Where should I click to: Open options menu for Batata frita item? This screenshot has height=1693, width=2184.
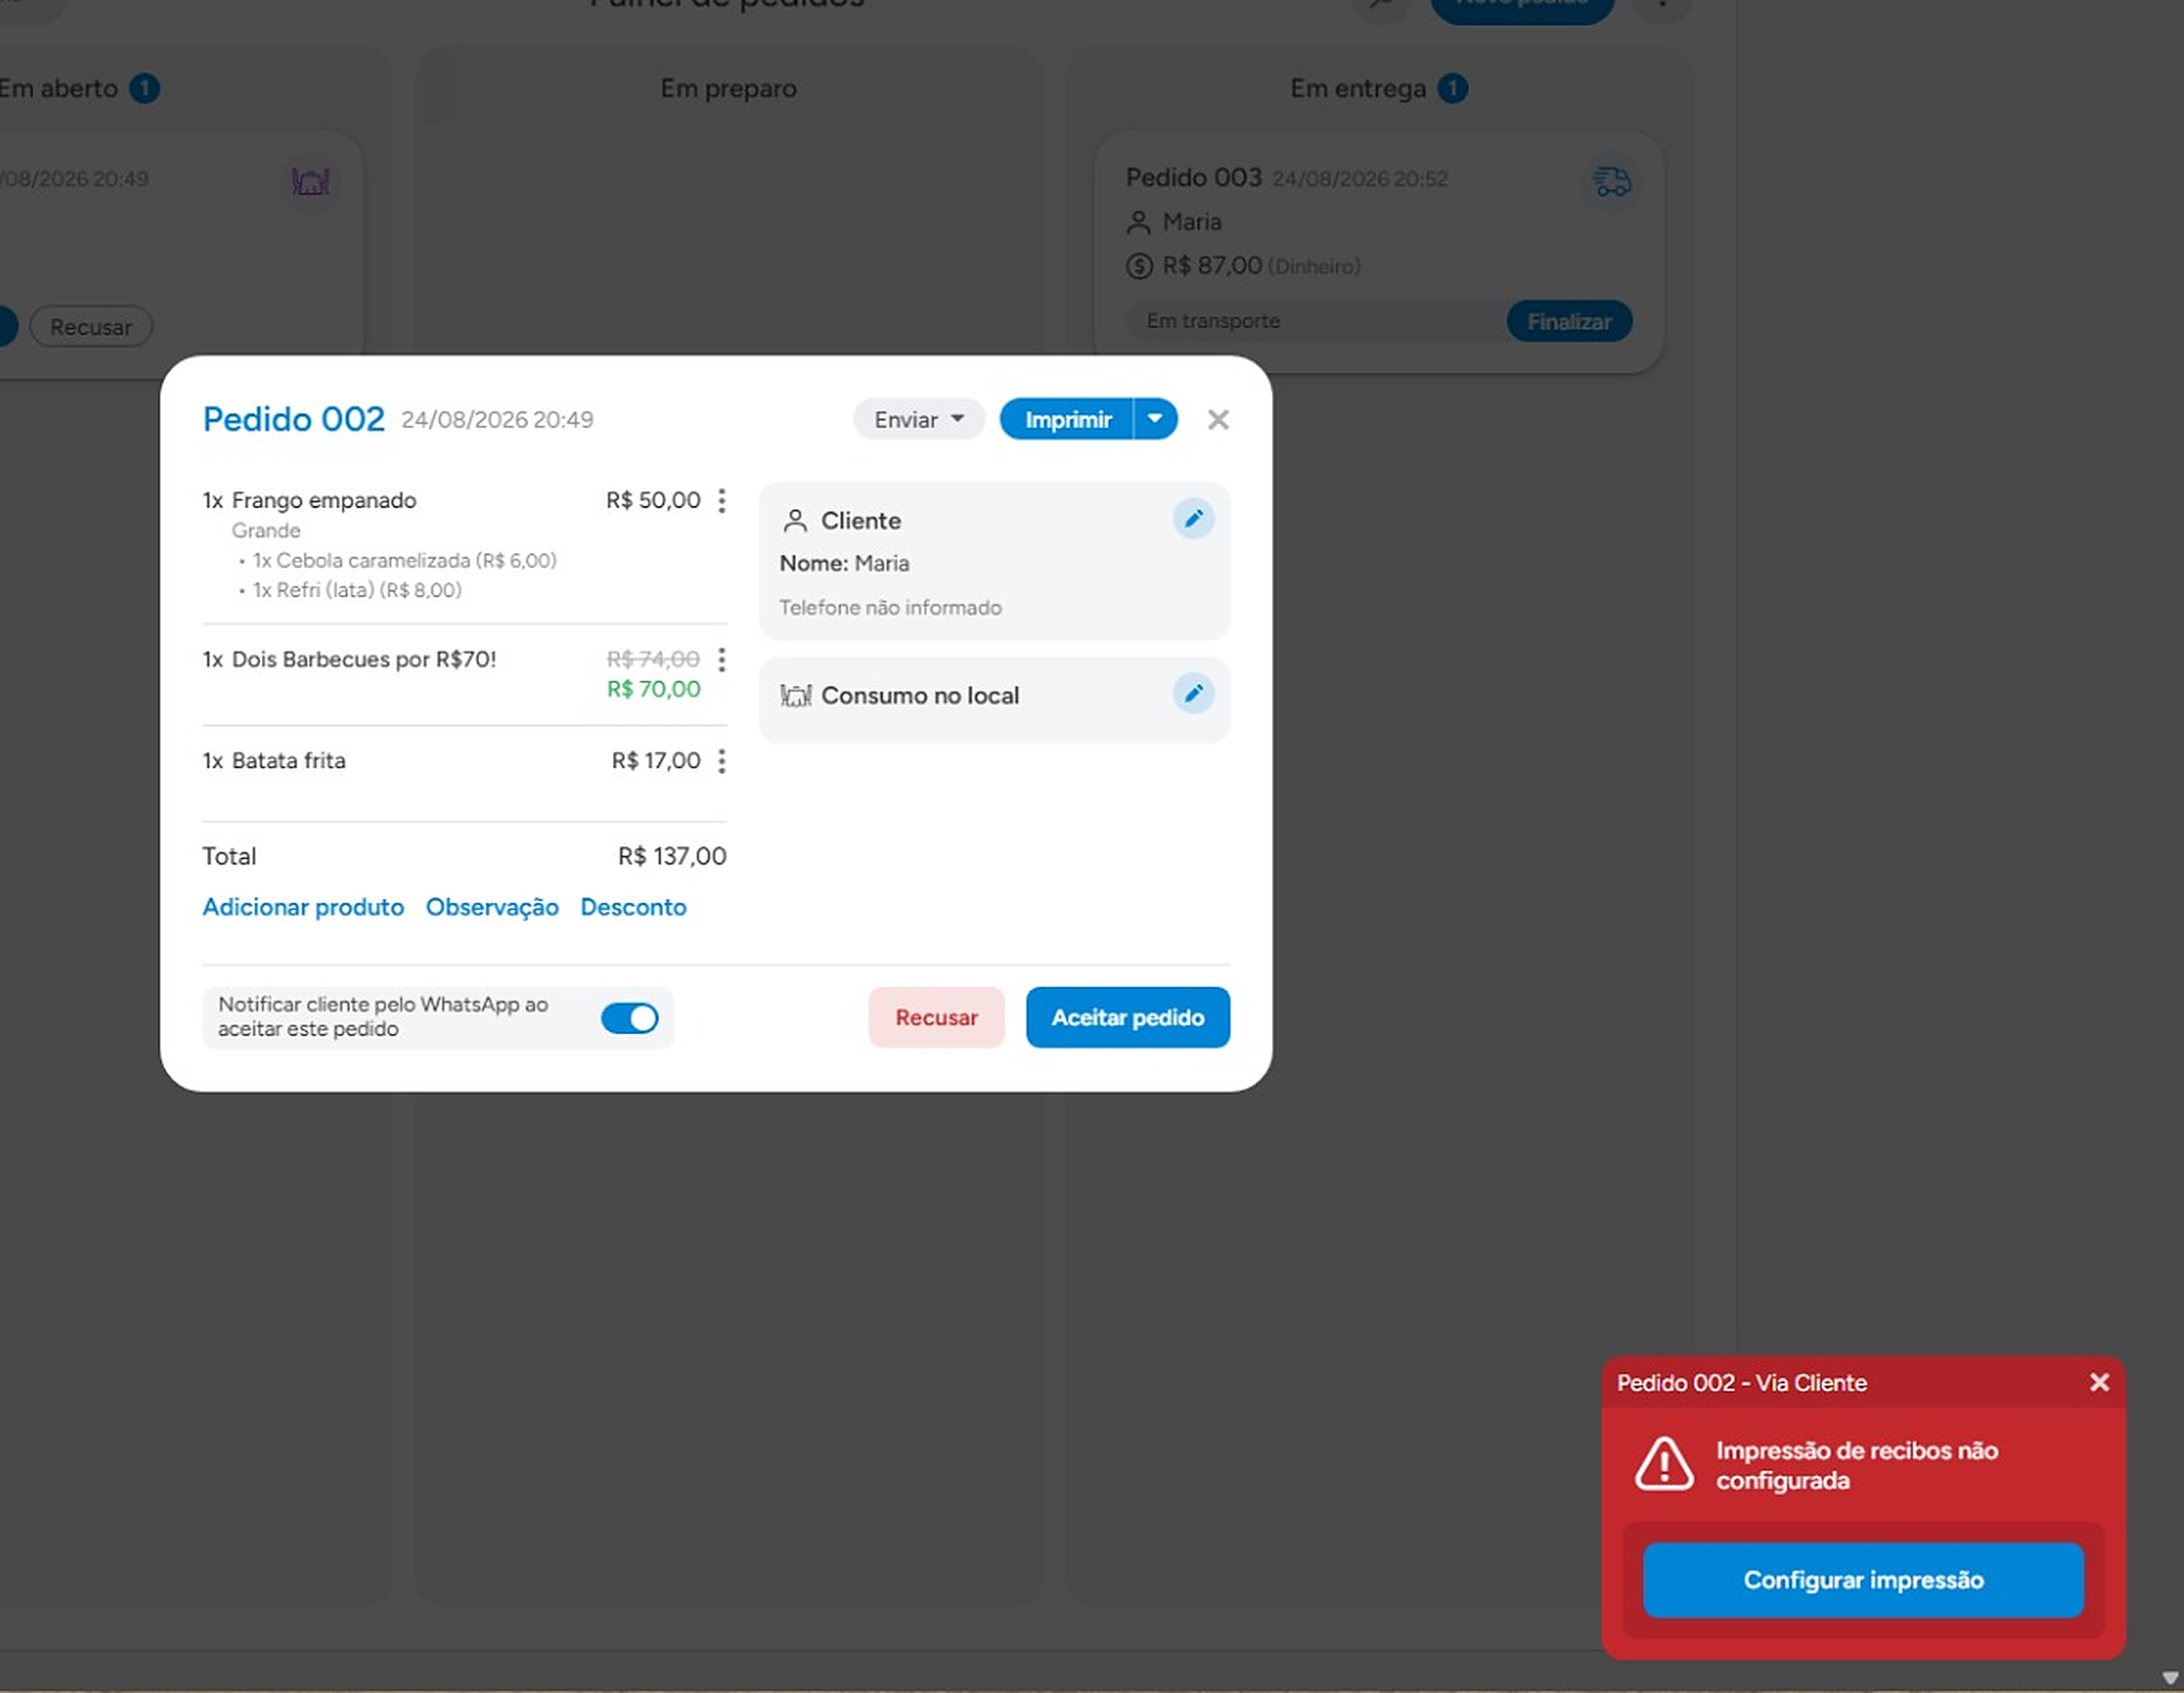coord(722,761)
